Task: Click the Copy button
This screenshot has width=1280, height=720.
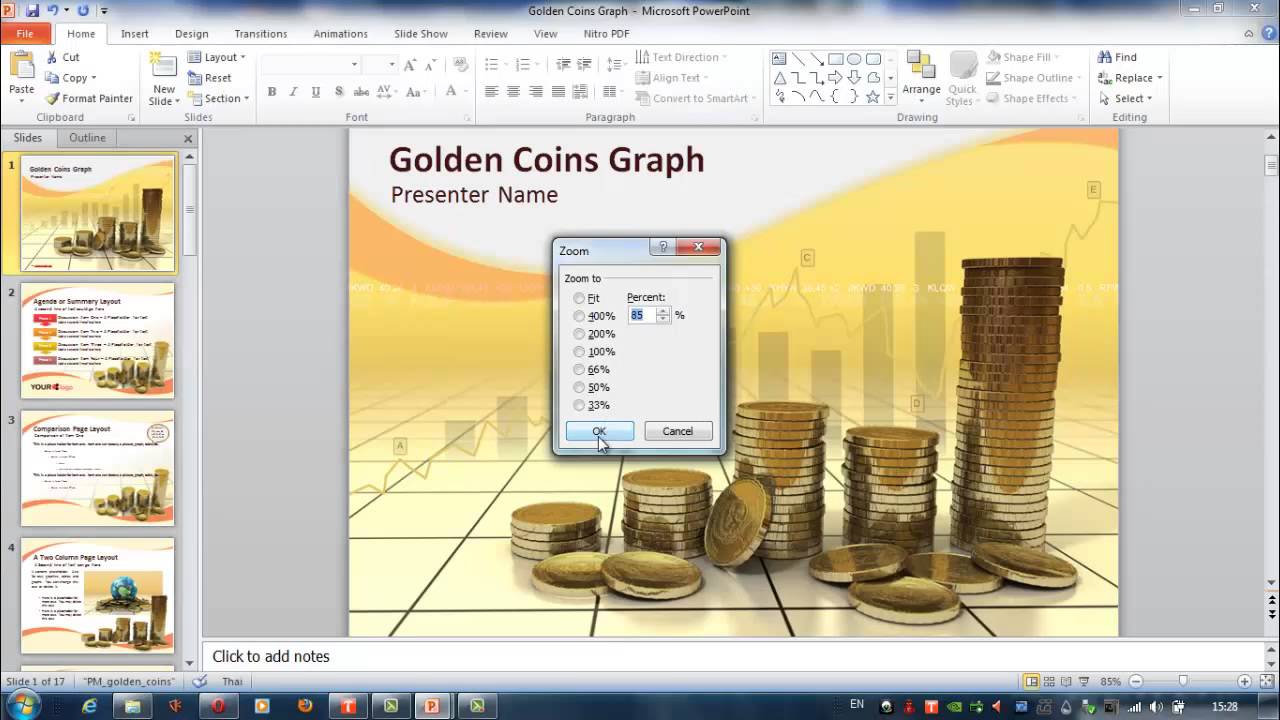Action: [71, 78]
